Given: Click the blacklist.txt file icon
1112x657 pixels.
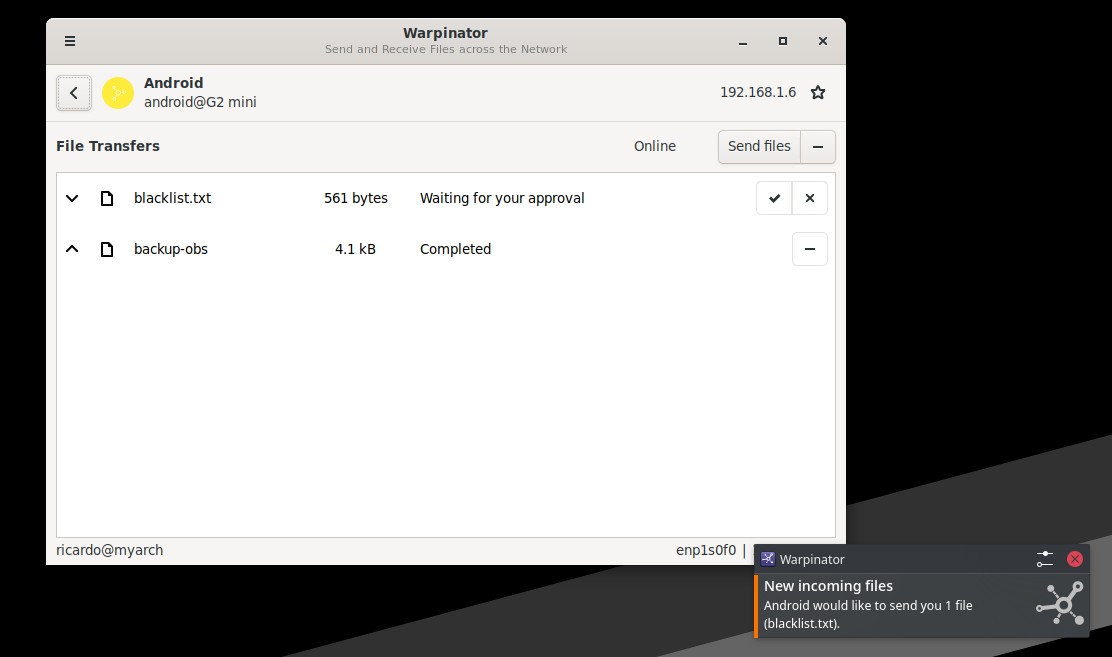Looking at the screenshot, I should click(x=107, y=198).
